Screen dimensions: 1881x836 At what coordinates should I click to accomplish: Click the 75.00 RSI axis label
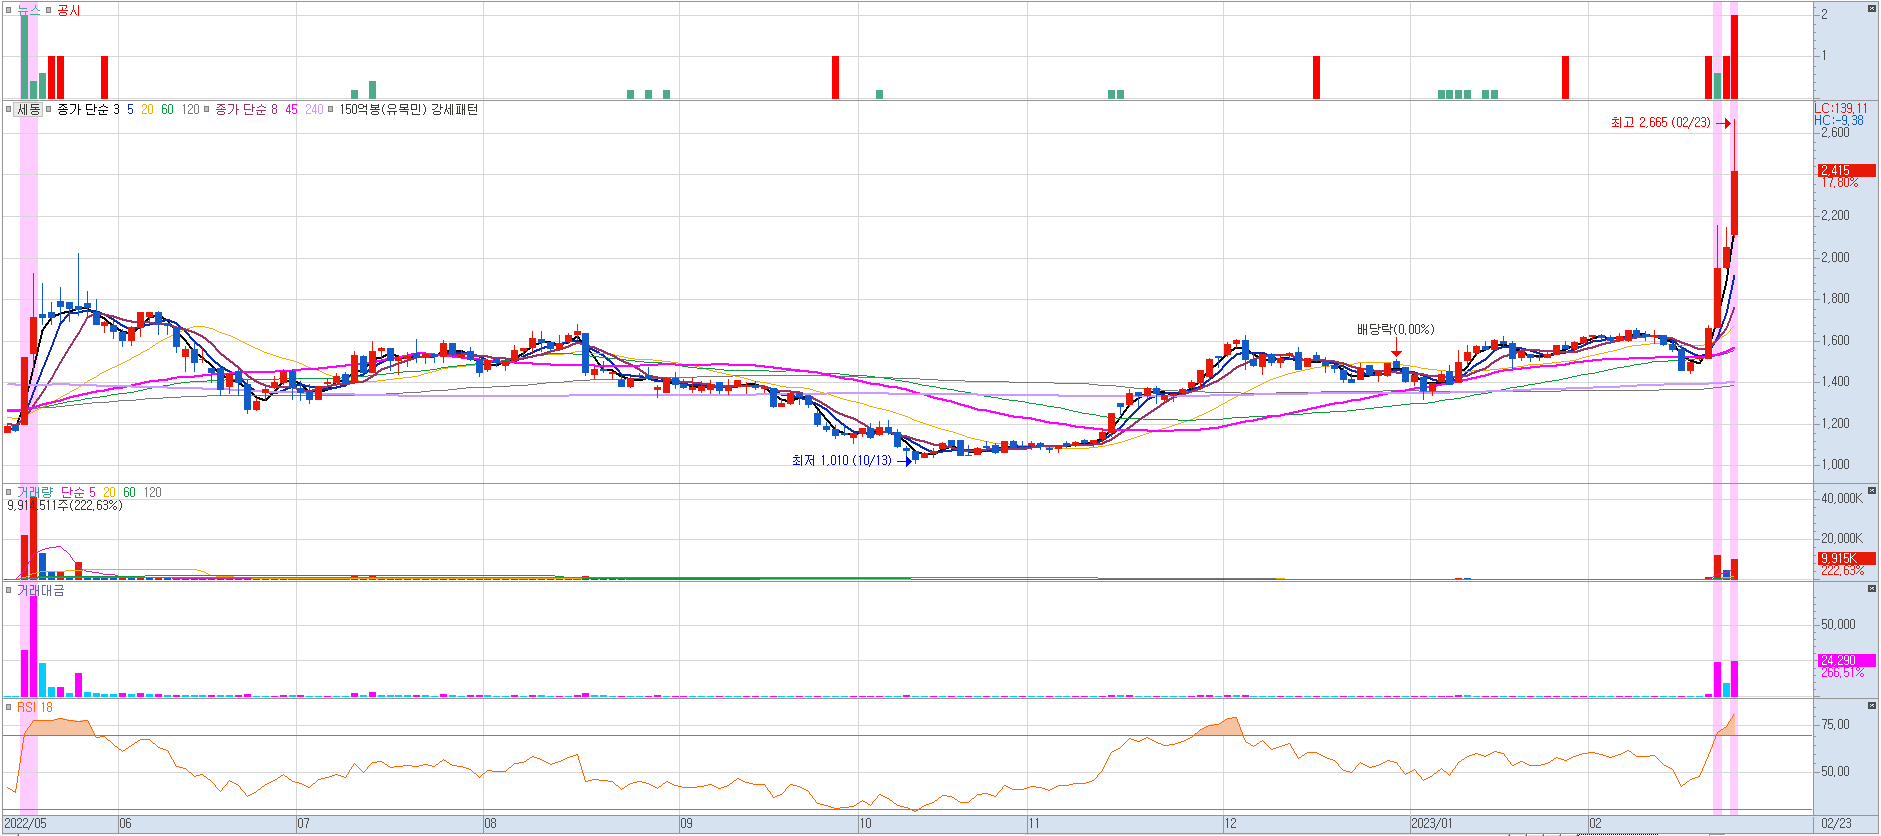point(1835,724)
